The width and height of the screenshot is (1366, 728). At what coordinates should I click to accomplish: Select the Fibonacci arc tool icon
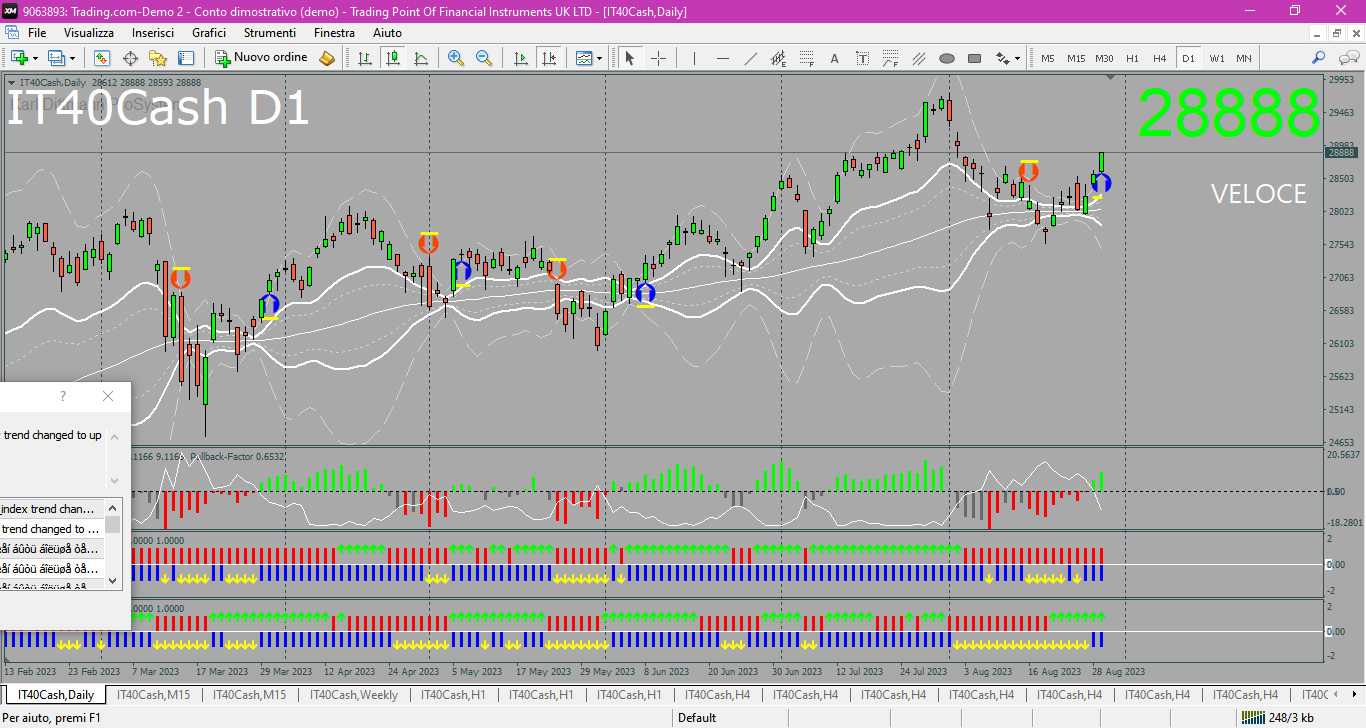tap(891, 58)
